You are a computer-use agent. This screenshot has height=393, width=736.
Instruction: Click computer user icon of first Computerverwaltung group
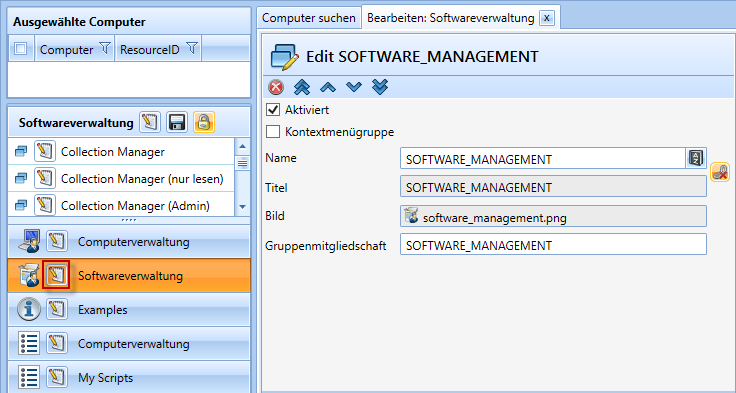[29, 241]
